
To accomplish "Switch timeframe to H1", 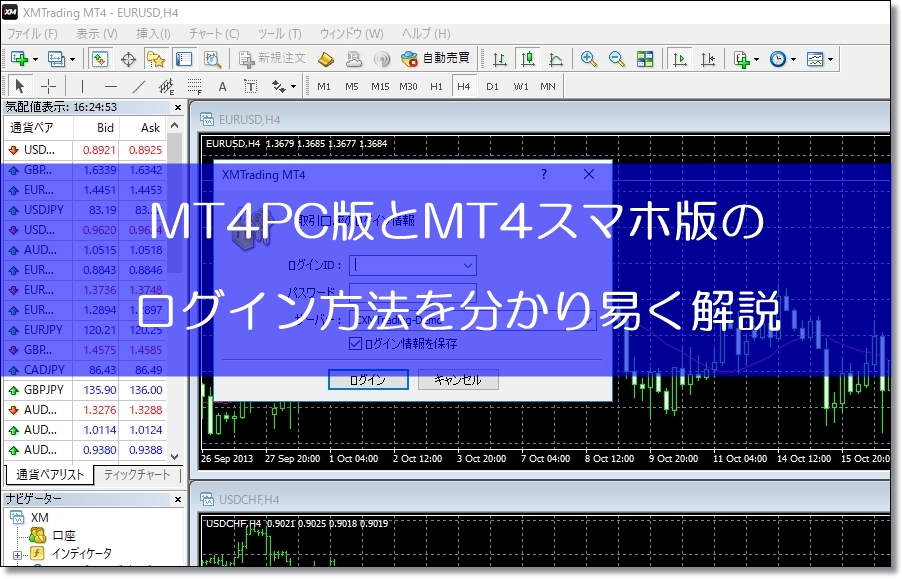I will click(x=436, y=86).
